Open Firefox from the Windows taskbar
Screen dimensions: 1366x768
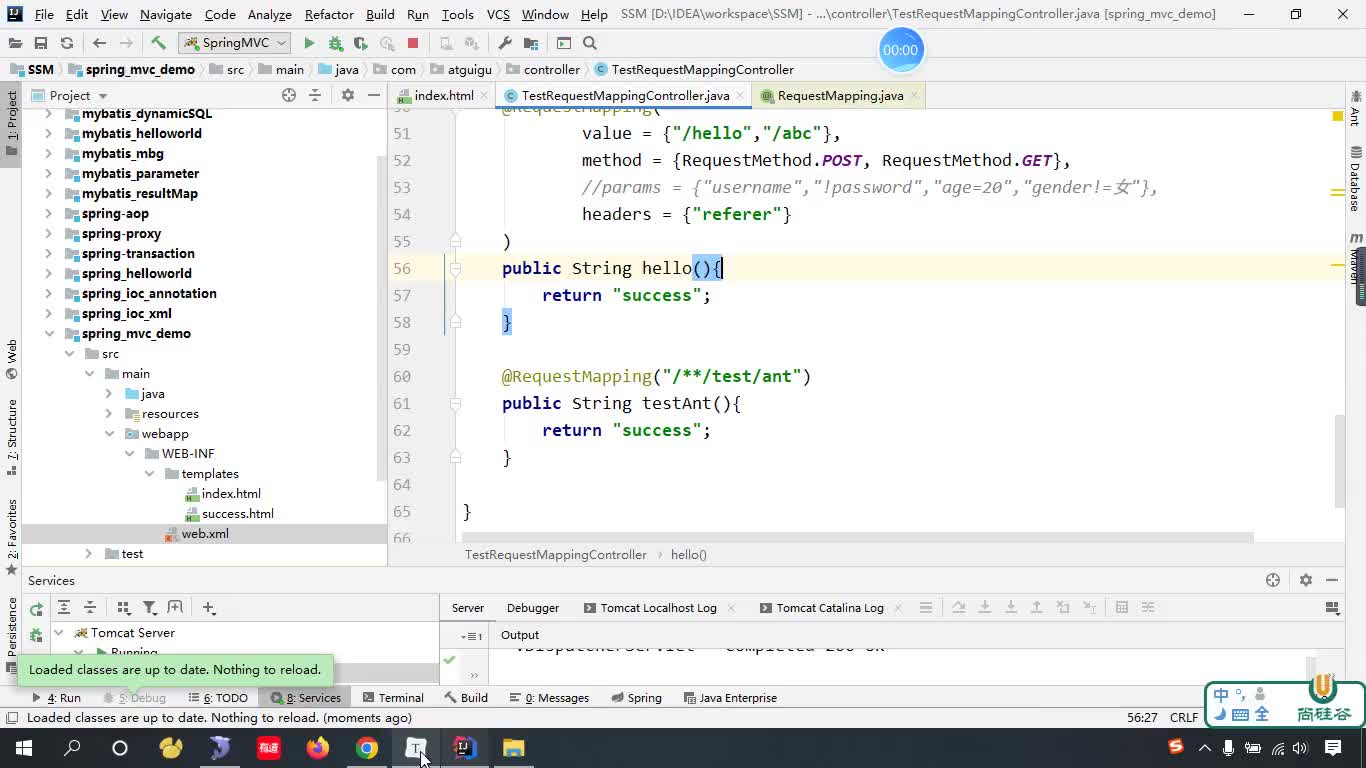point(318,748)
